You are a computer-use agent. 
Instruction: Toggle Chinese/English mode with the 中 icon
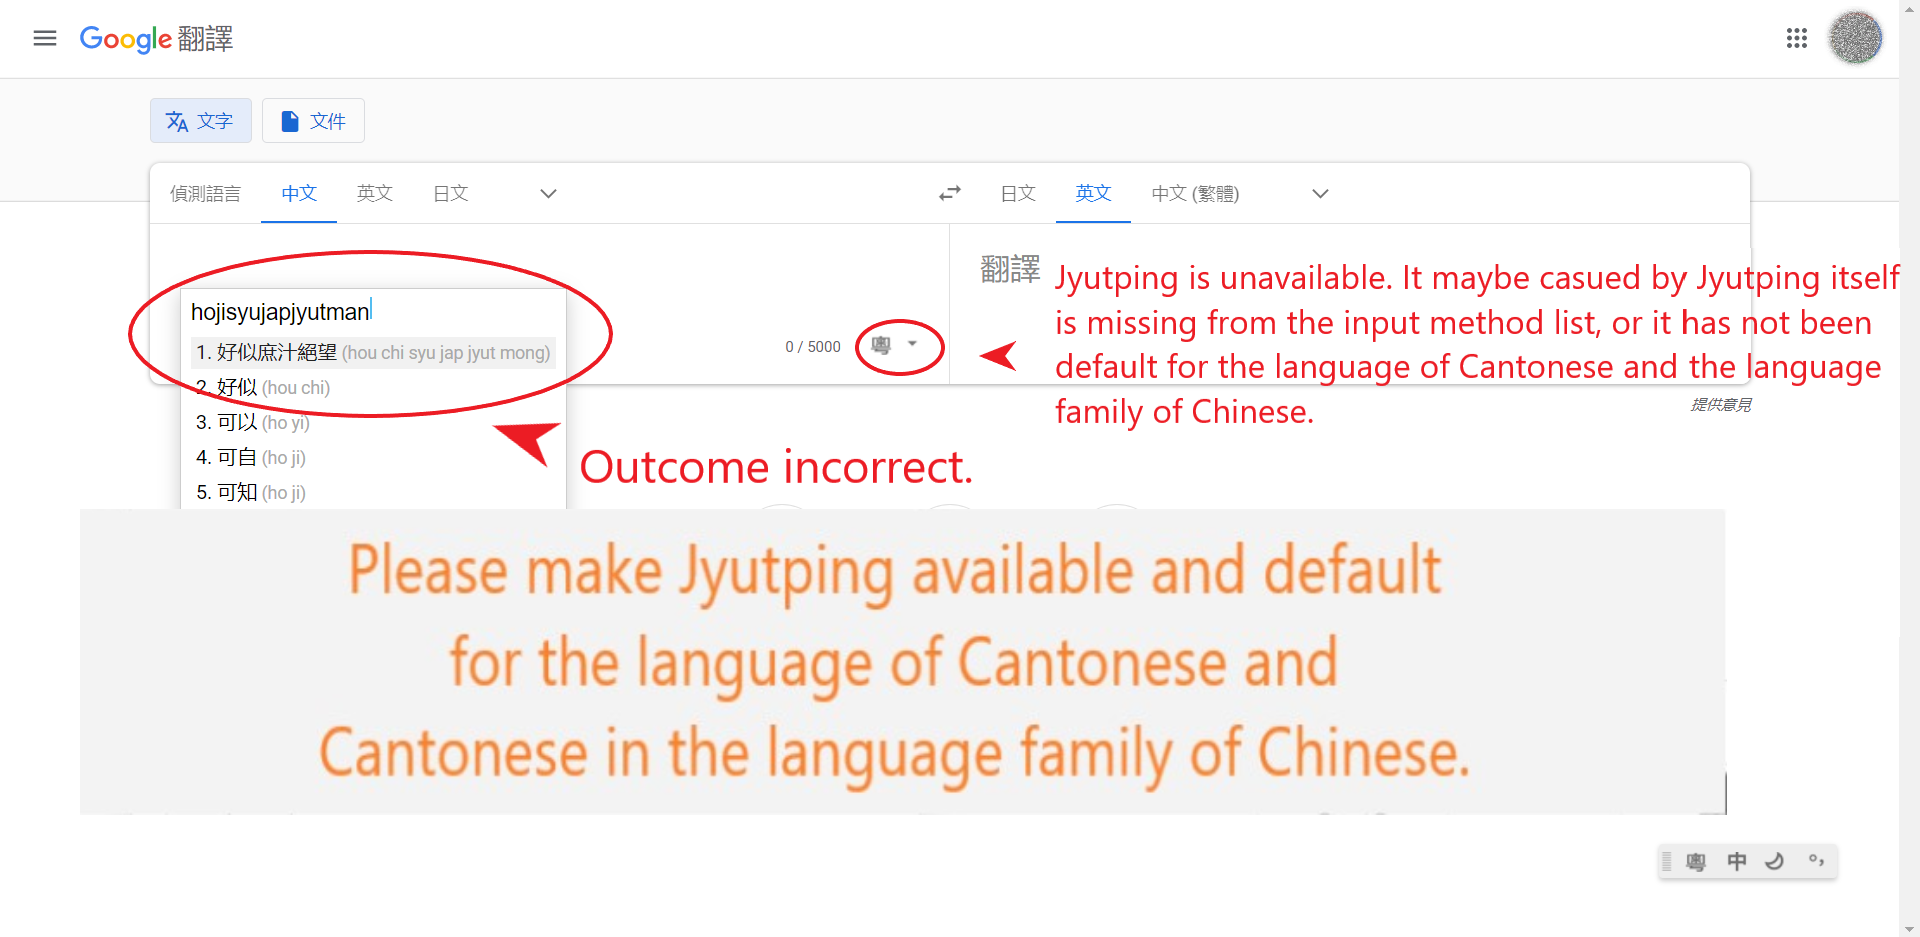1737,861
